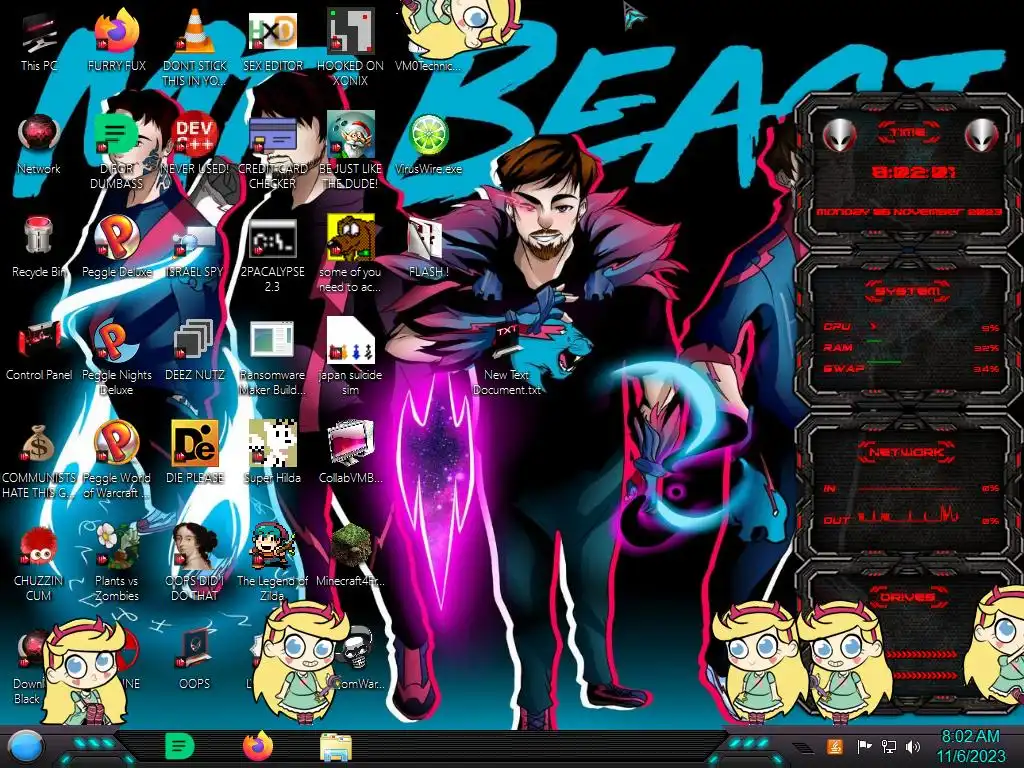Open the volume speaker tray icon

[914, 746]
